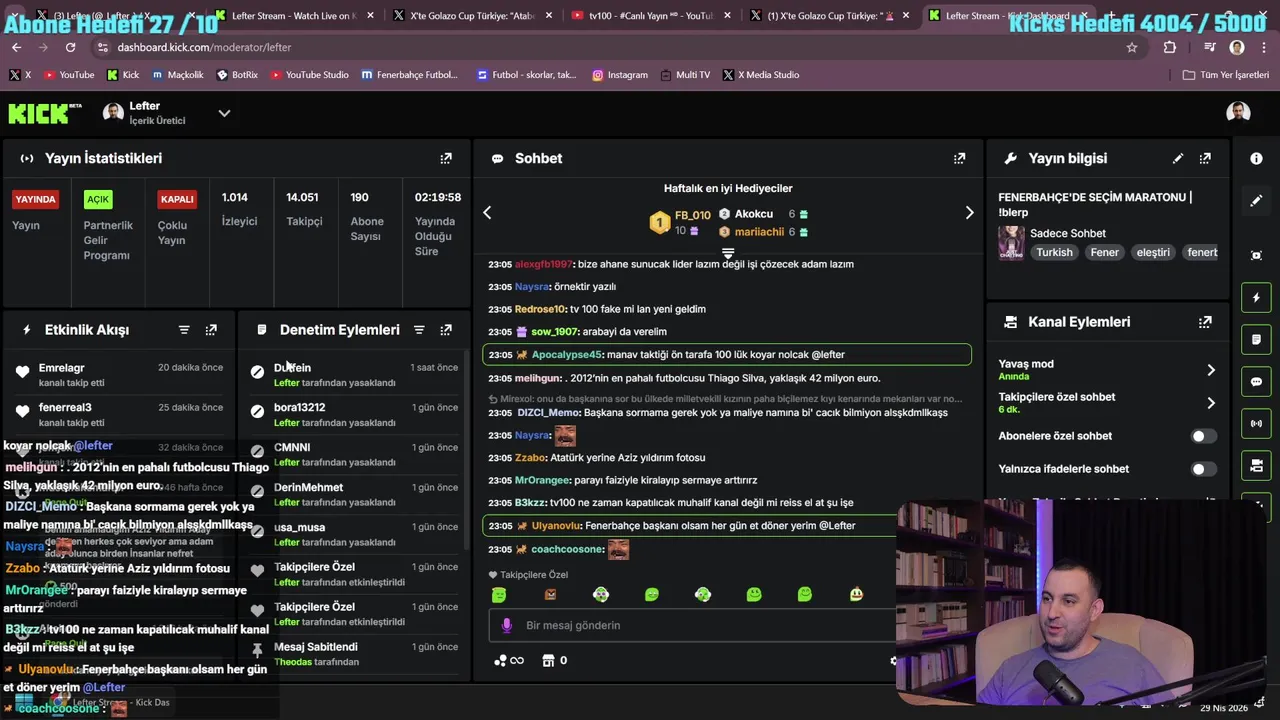
Task: Edit stream info with Yayın bilgisi pencil
Action: click(x=1178, y=158)
